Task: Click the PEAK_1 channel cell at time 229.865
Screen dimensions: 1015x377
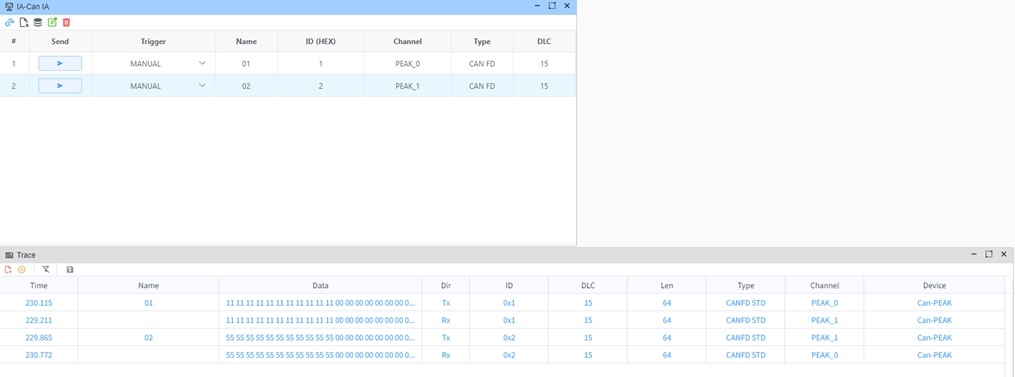Action: pyautogui.click(x=824, y=337)
